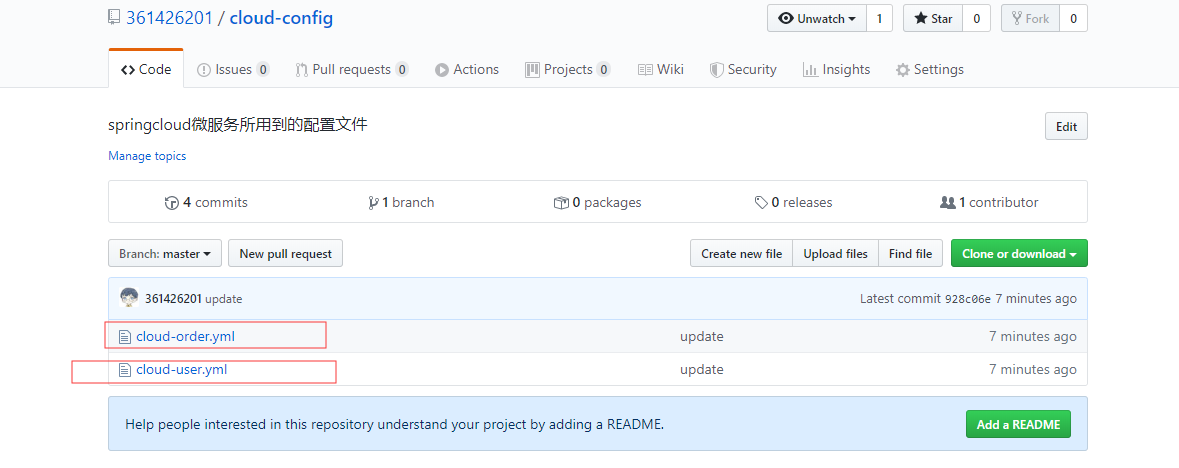
Task: Expand the Branch: master dropdown
Action: 165,254
